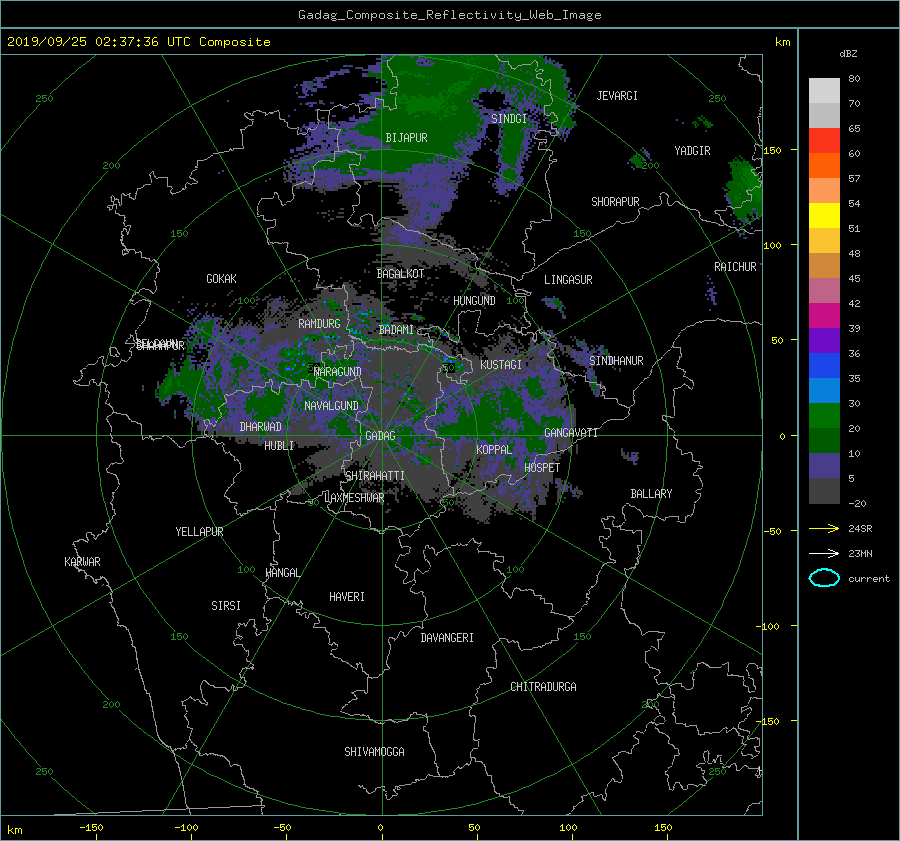Click the GANGAVATI city label
Viewport: 900px width, 841px height.
click(x=571, y=433)
